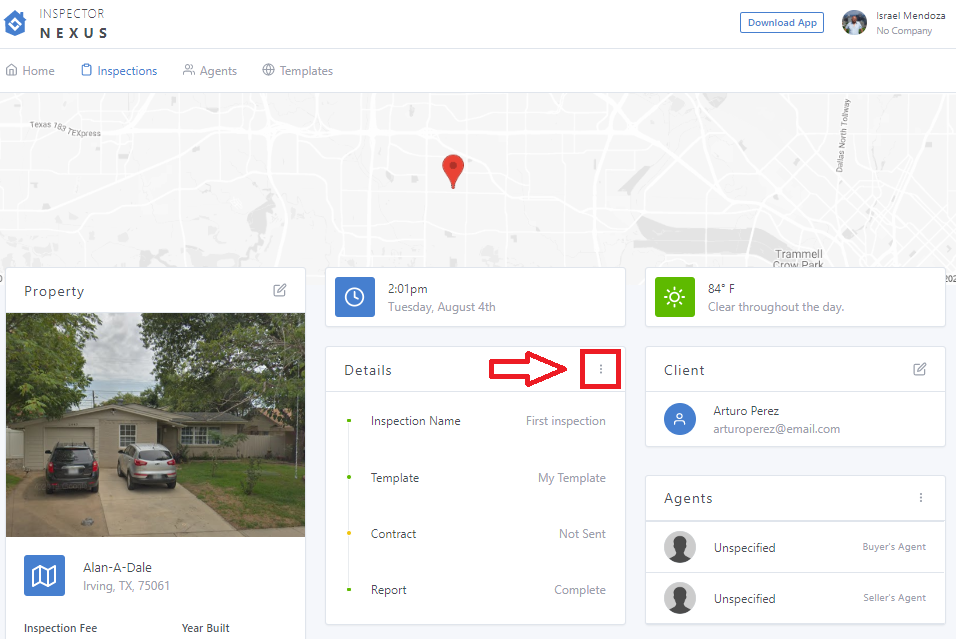Edit the Property card with pencil icon

[280, 290]
